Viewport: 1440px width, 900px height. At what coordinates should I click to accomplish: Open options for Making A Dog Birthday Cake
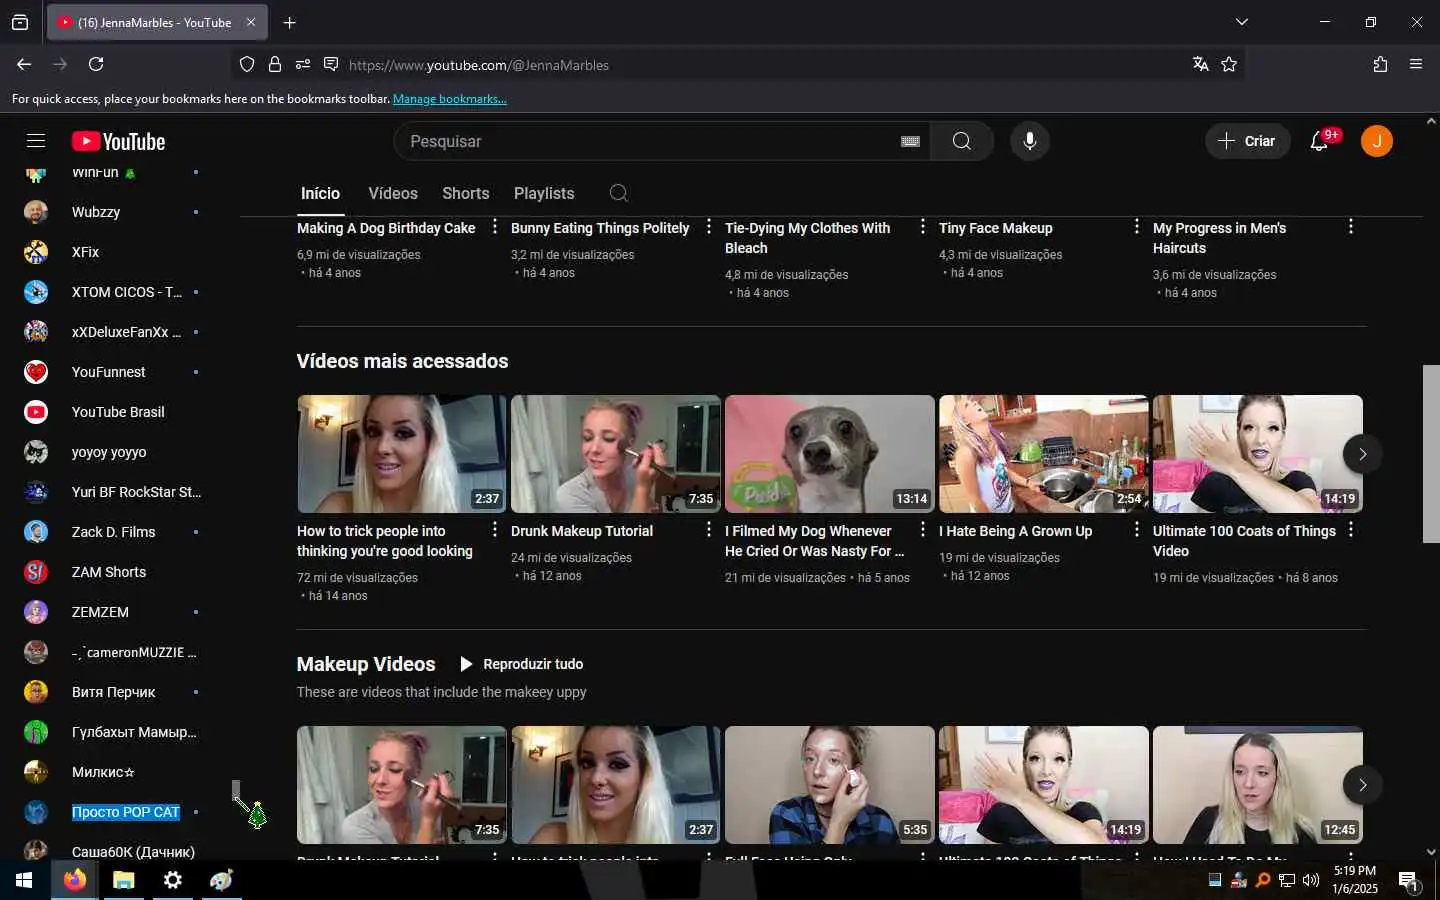tap(495, 227)
